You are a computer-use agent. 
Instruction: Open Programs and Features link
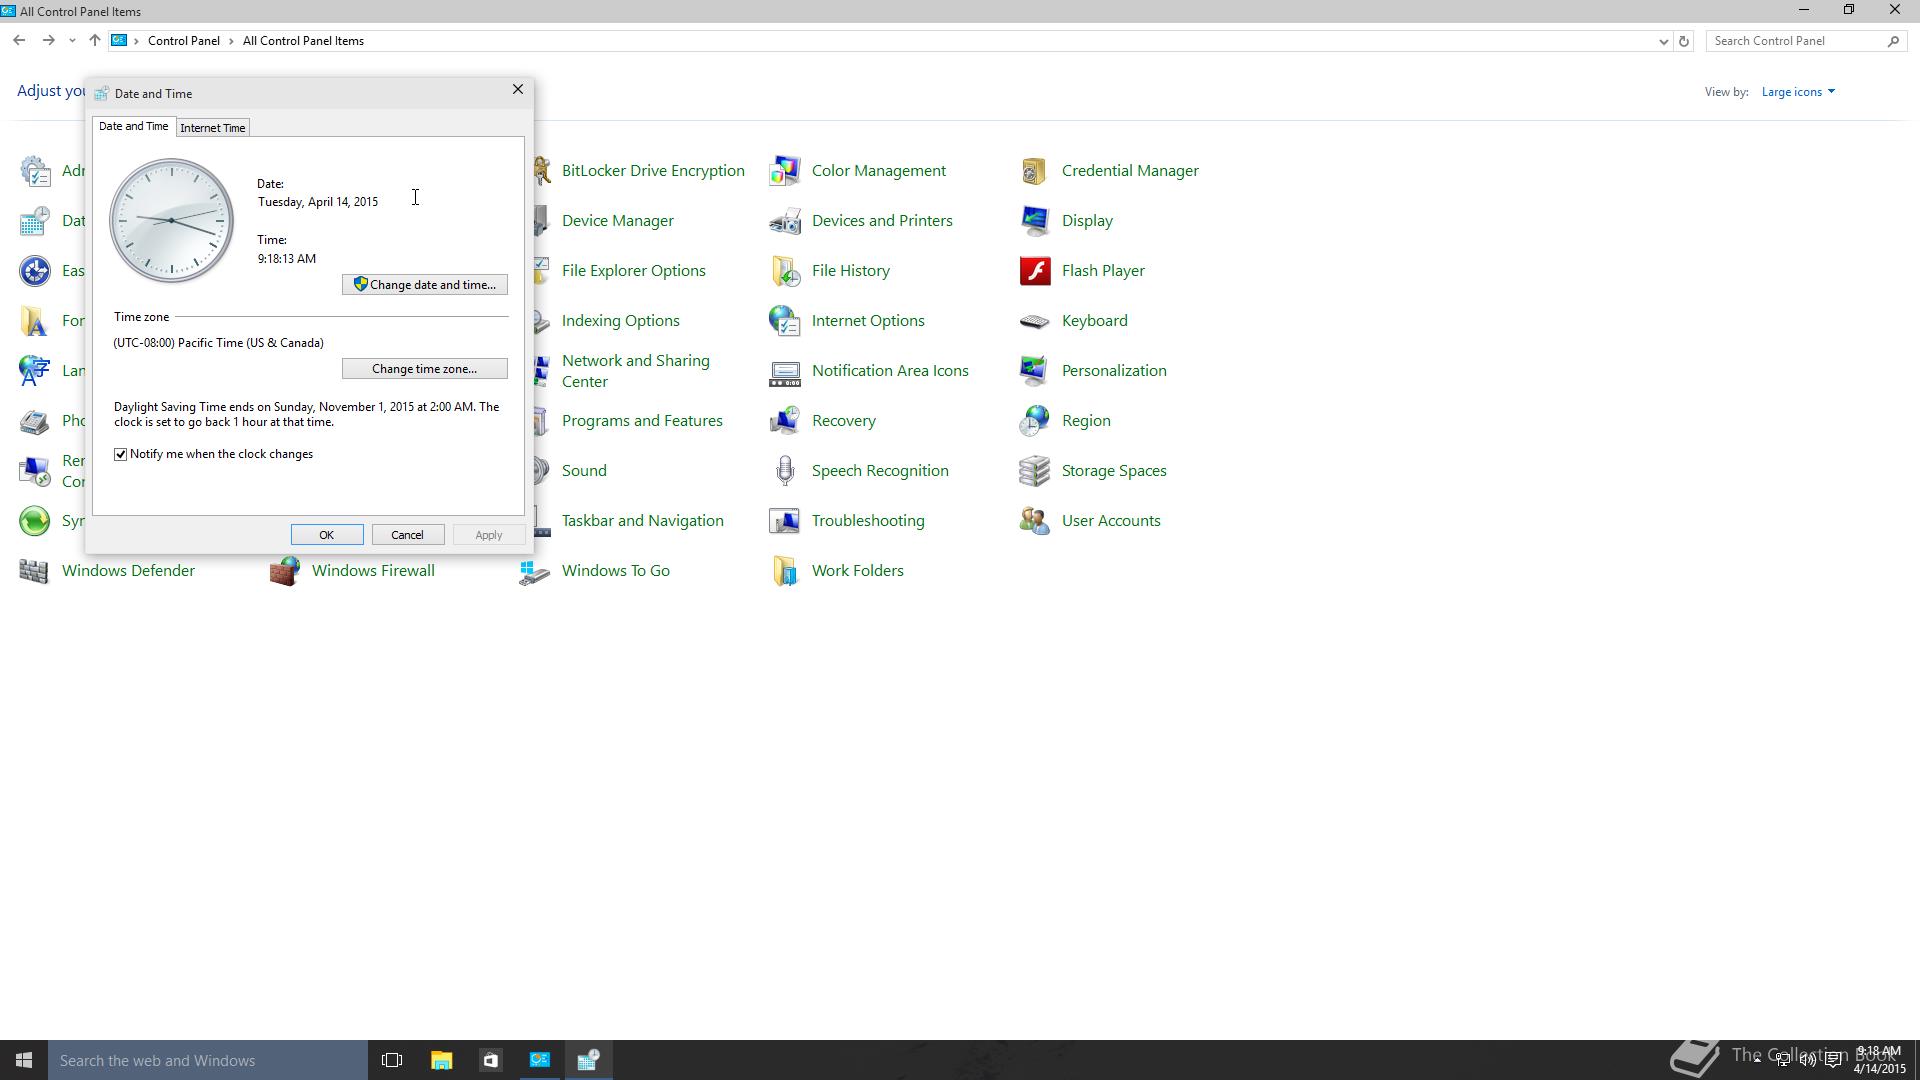[642, 421]
